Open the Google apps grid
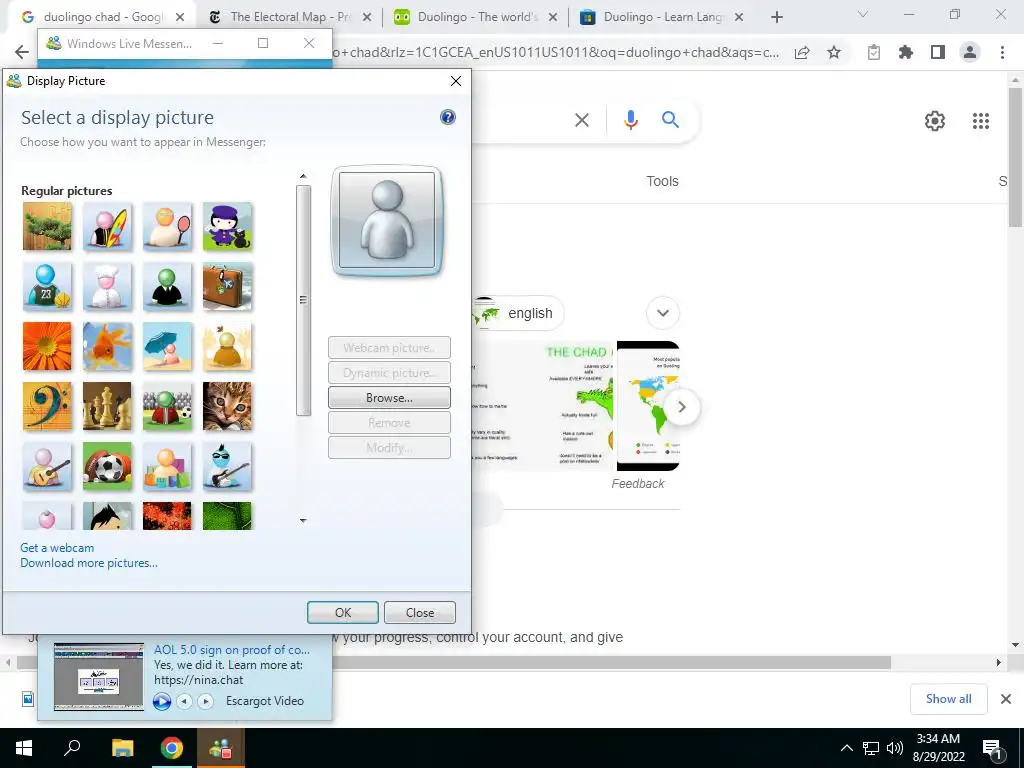The width and height of the screenshot is (1024, 768). 980,121
